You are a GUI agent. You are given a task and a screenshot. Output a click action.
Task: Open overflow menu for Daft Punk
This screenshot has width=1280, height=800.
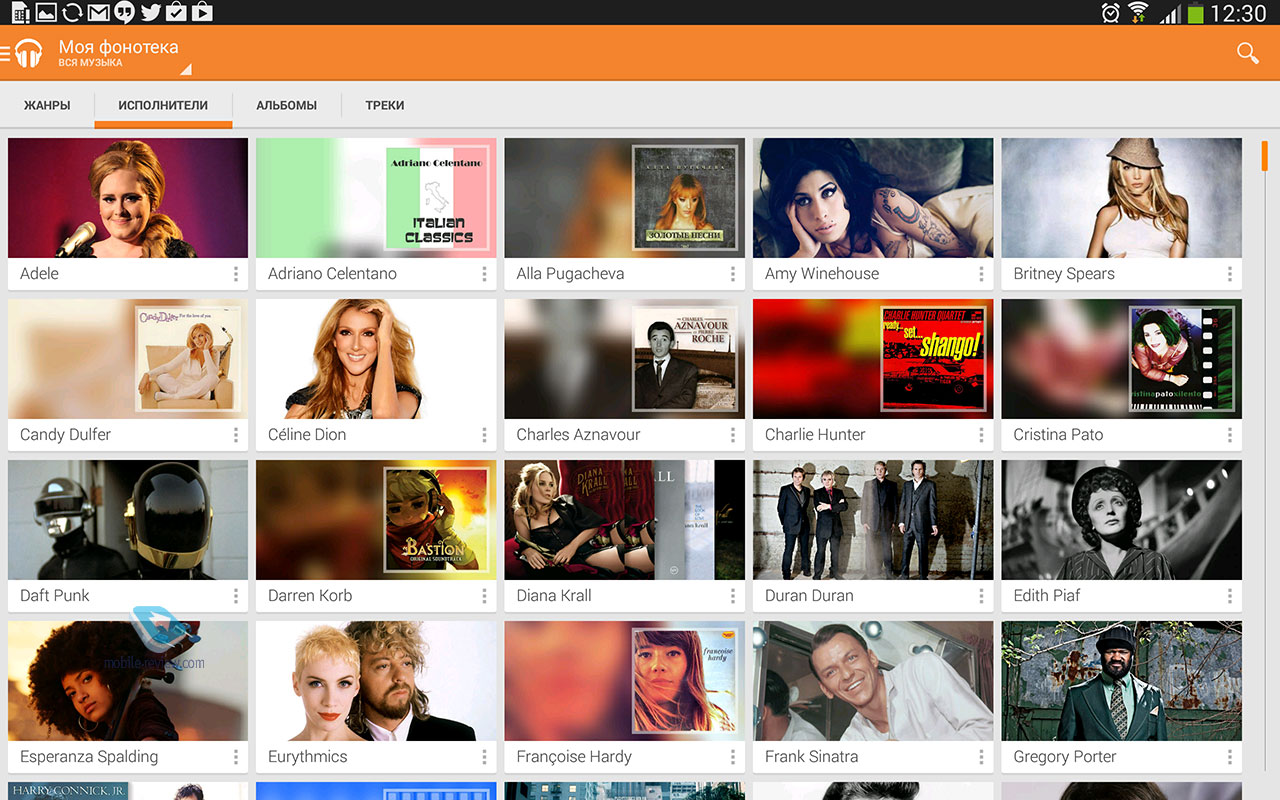(236, 596)
